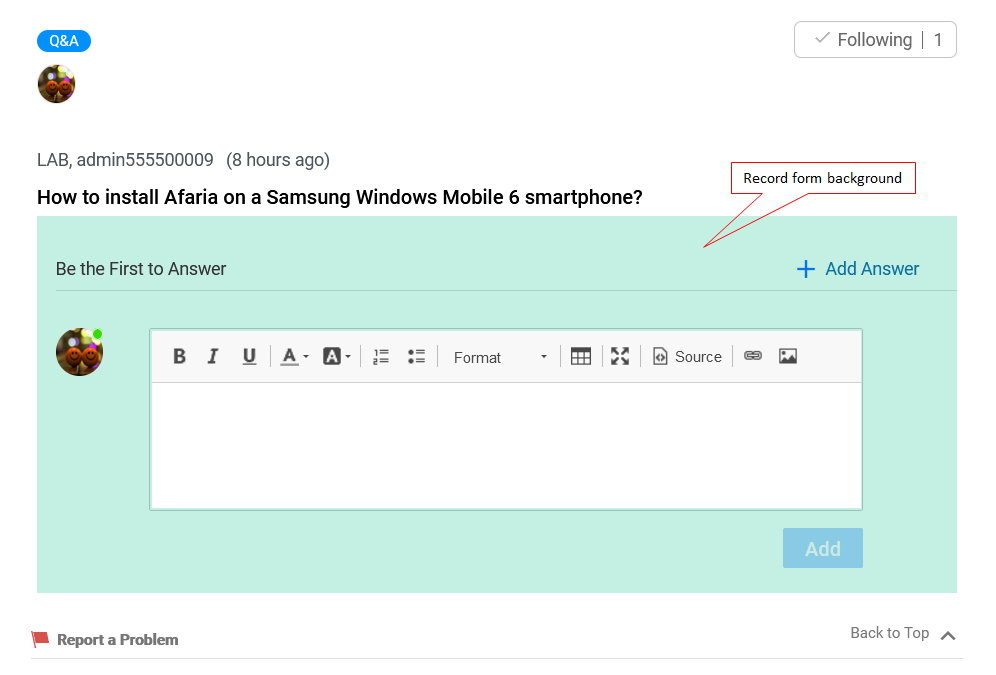Toggle the Following button
Screen dimensions: 996x675
875,40
